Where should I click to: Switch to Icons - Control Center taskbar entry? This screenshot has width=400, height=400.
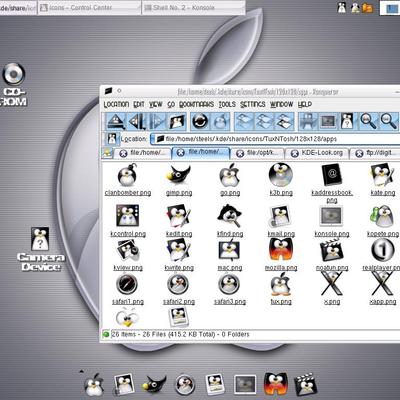click(89, 7)
